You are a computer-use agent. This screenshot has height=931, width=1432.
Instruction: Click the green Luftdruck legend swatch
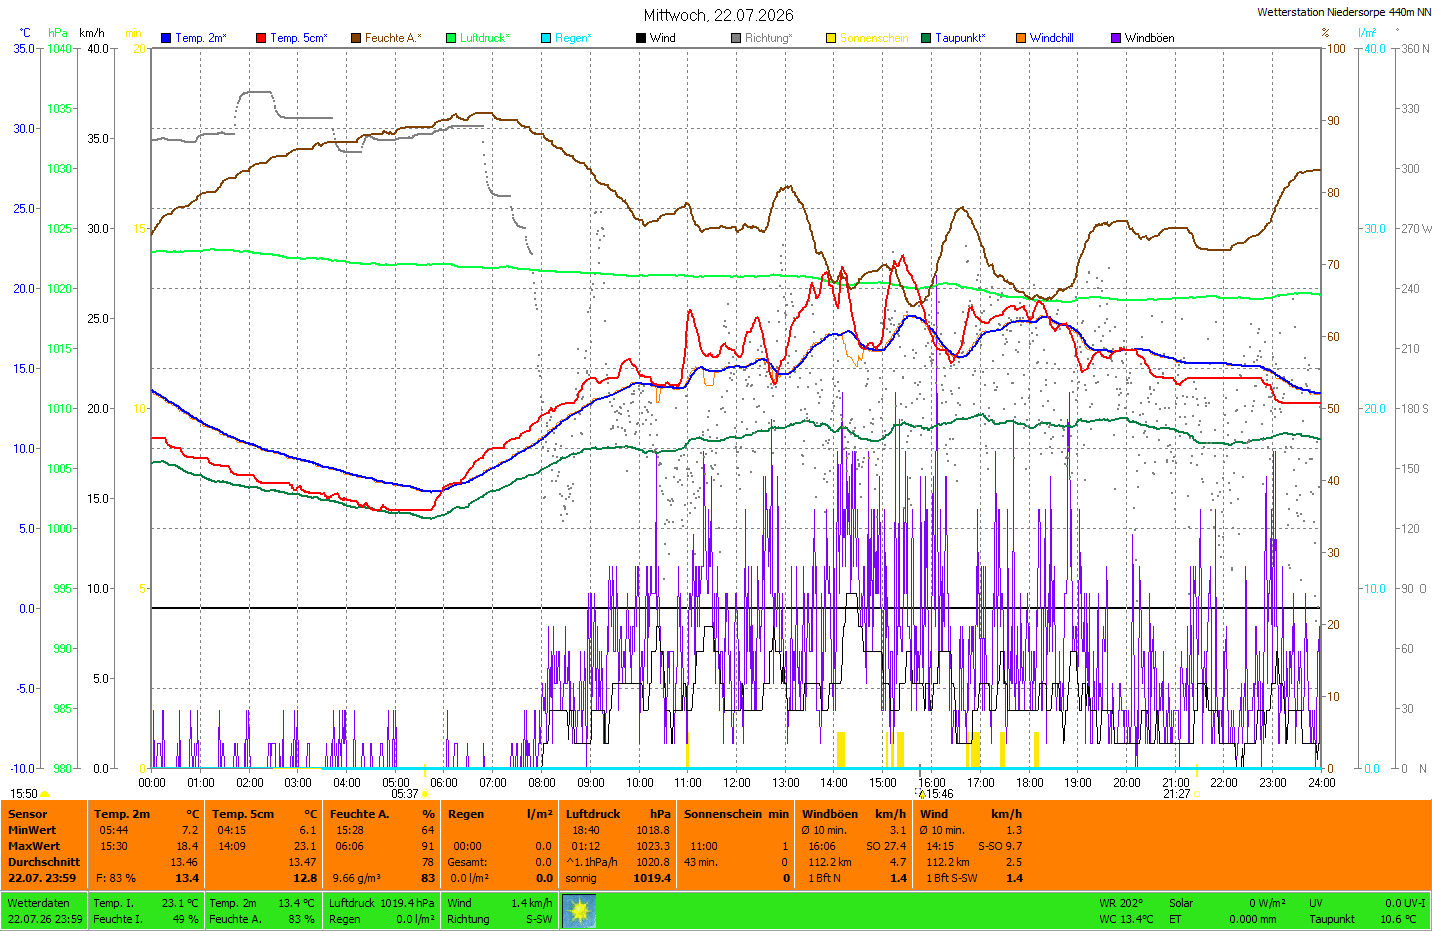(x=451, y=38)
